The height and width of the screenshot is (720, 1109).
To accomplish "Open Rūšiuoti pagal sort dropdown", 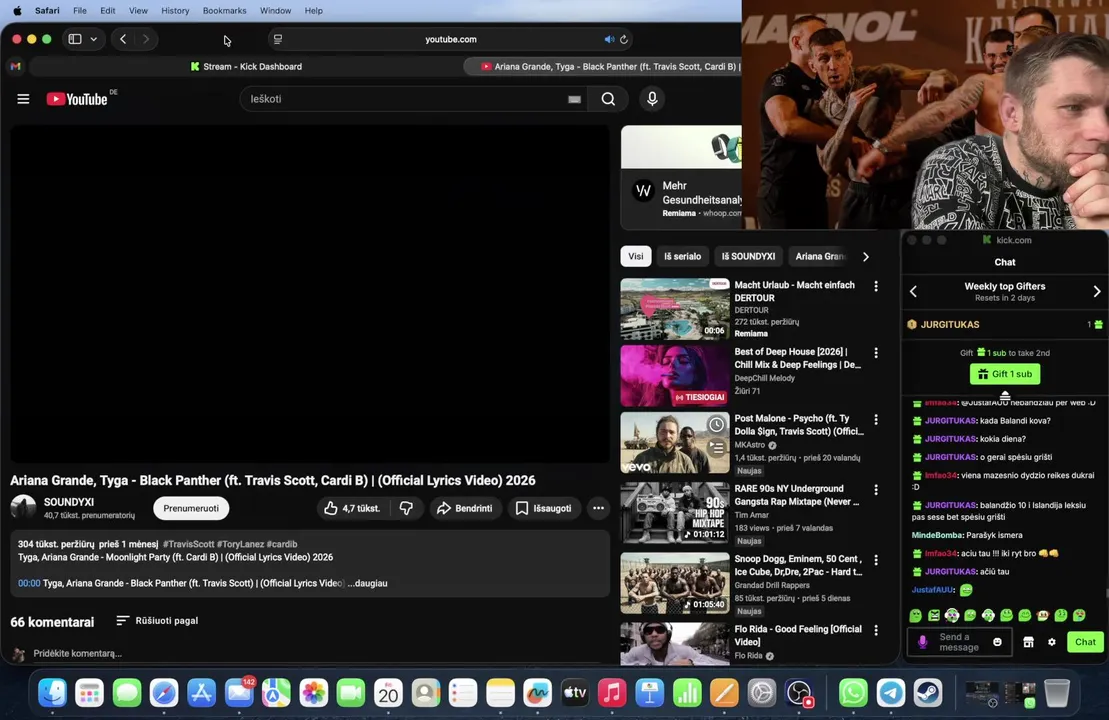I will tap(157, 620).
